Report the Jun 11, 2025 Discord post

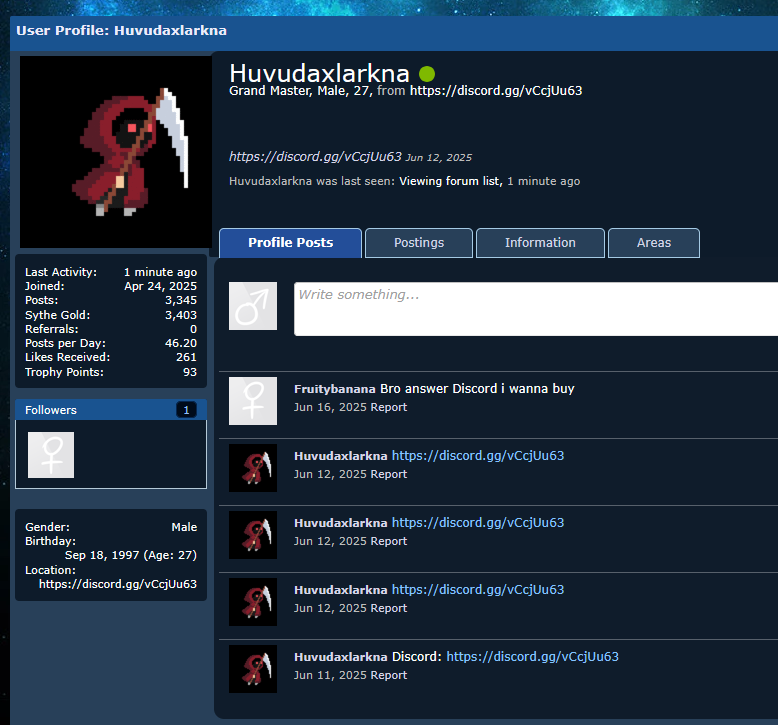click(x=389, y=675)
